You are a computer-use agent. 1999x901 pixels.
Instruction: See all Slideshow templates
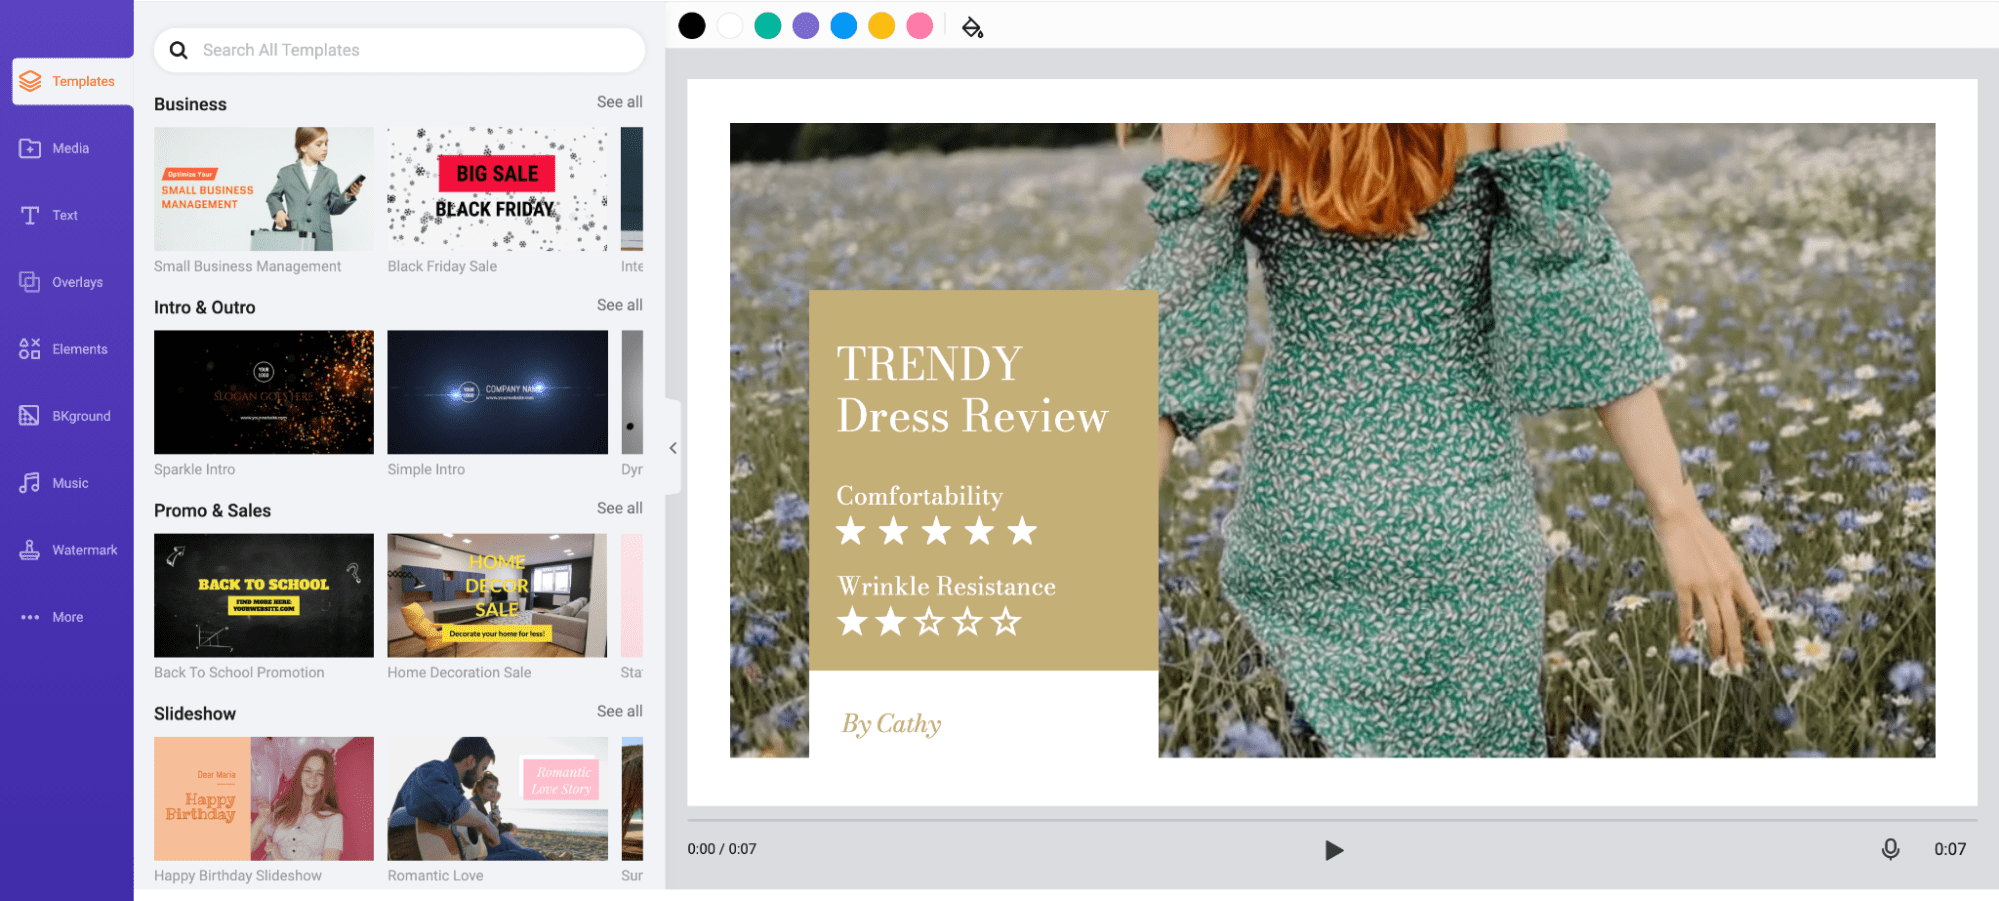pos(619,711)
